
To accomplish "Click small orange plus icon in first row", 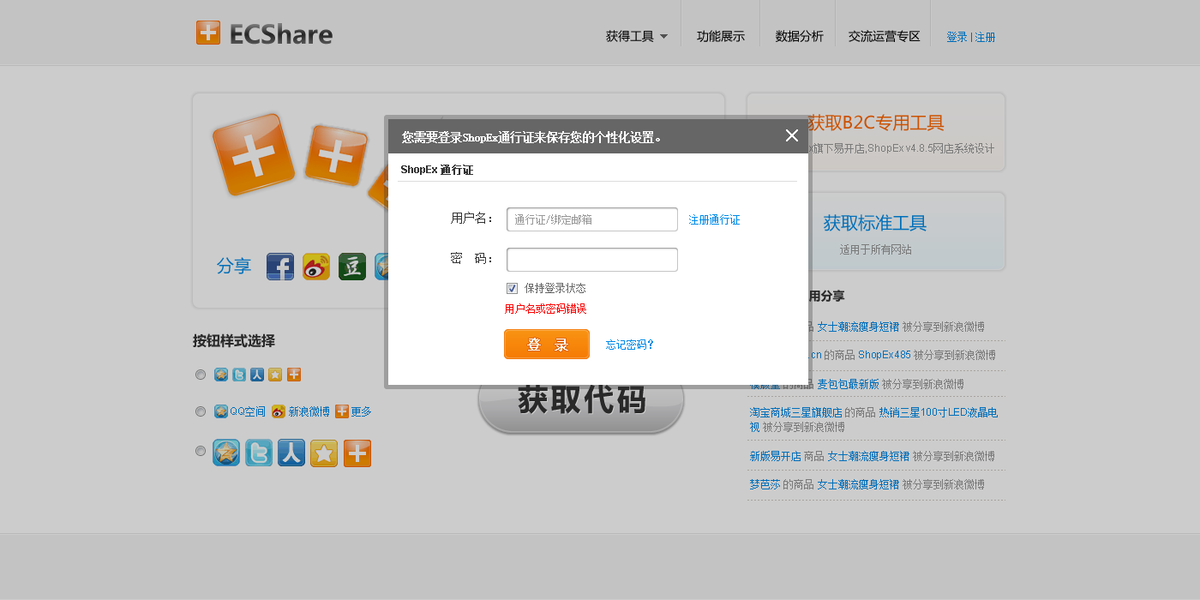I will coord(294,374).
